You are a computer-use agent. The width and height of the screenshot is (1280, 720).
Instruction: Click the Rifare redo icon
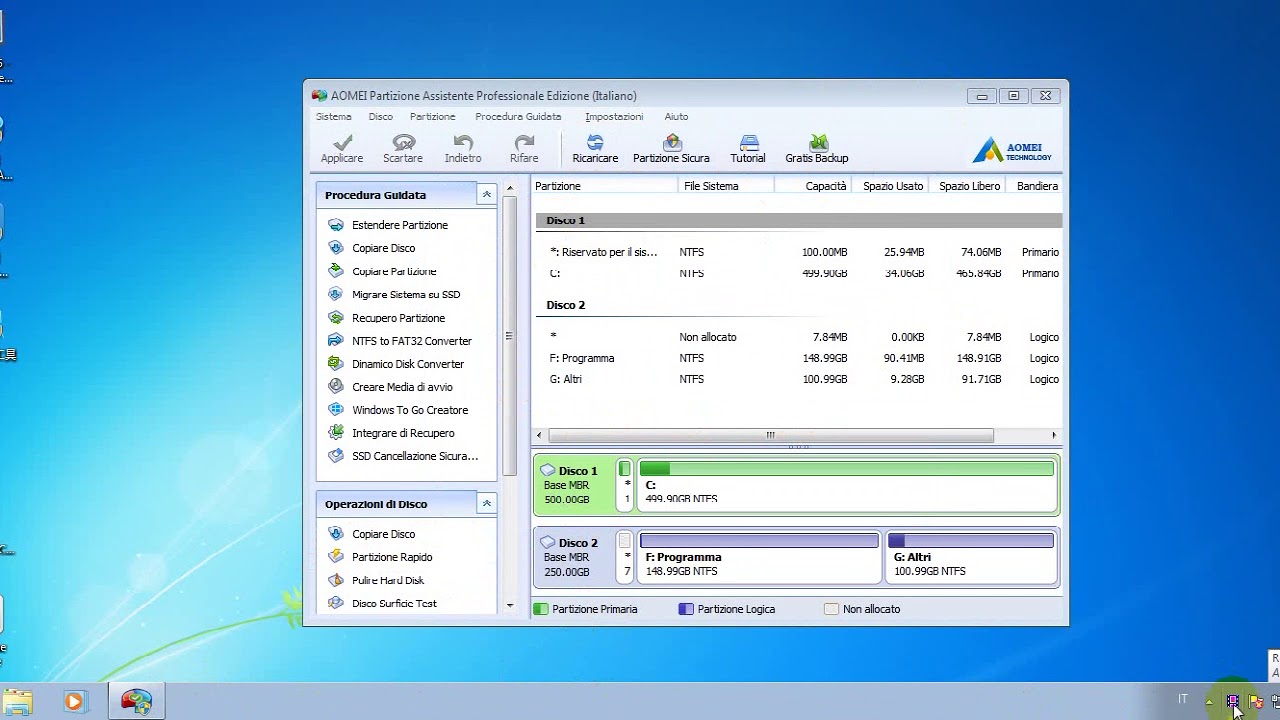tap(524, 149)
